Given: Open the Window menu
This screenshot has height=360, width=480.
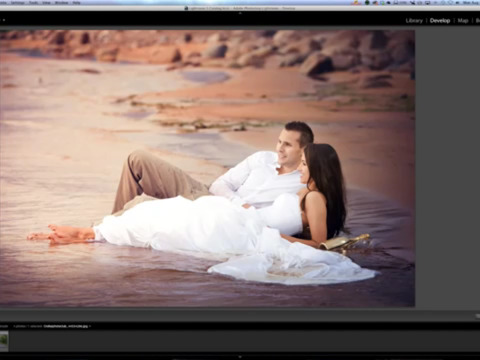Looking at the screenshot, I should (x=61, y=3).
